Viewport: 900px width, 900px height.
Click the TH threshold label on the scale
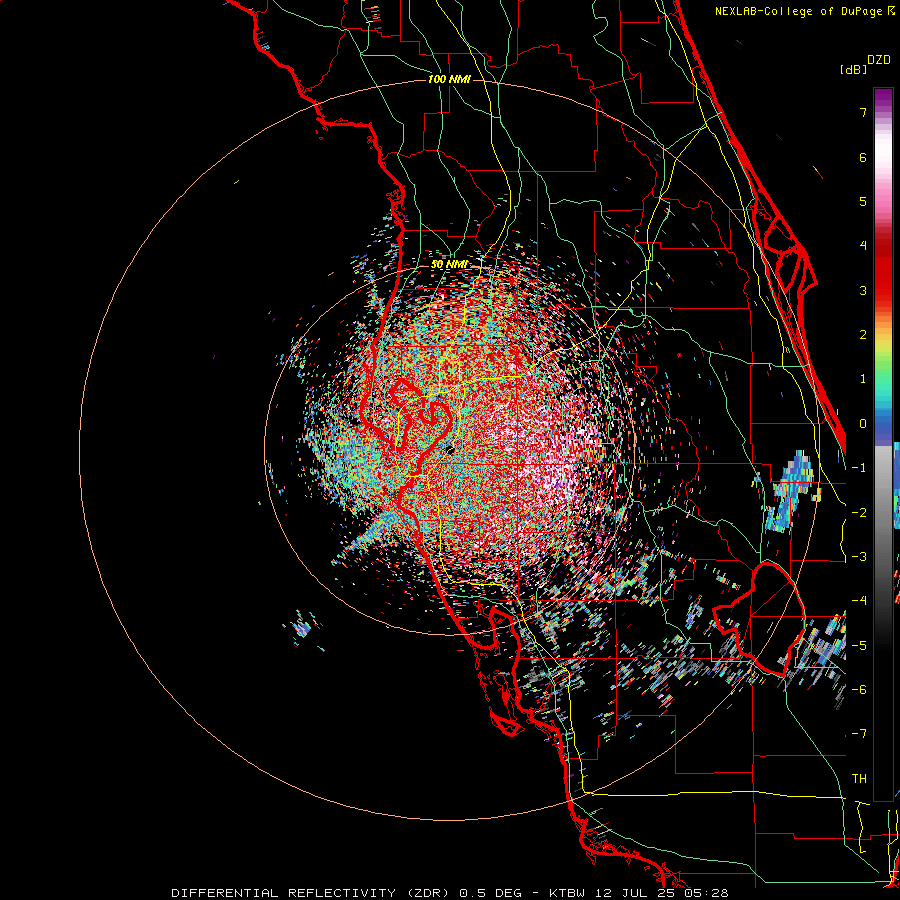(x=859, y=779)
